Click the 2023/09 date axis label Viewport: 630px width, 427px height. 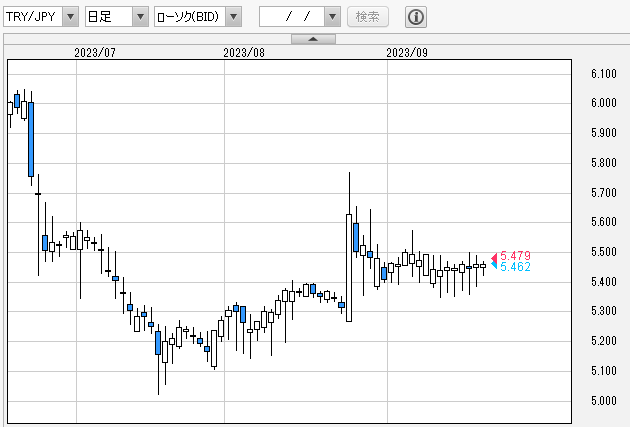pos(407,53)
